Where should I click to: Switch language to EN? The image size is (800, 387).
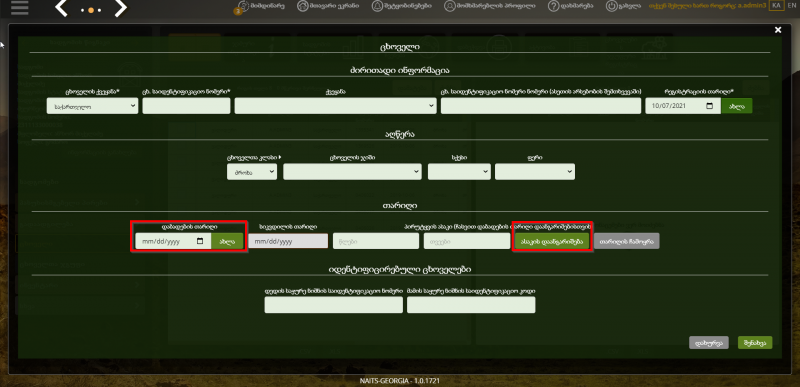click(791, 6)
